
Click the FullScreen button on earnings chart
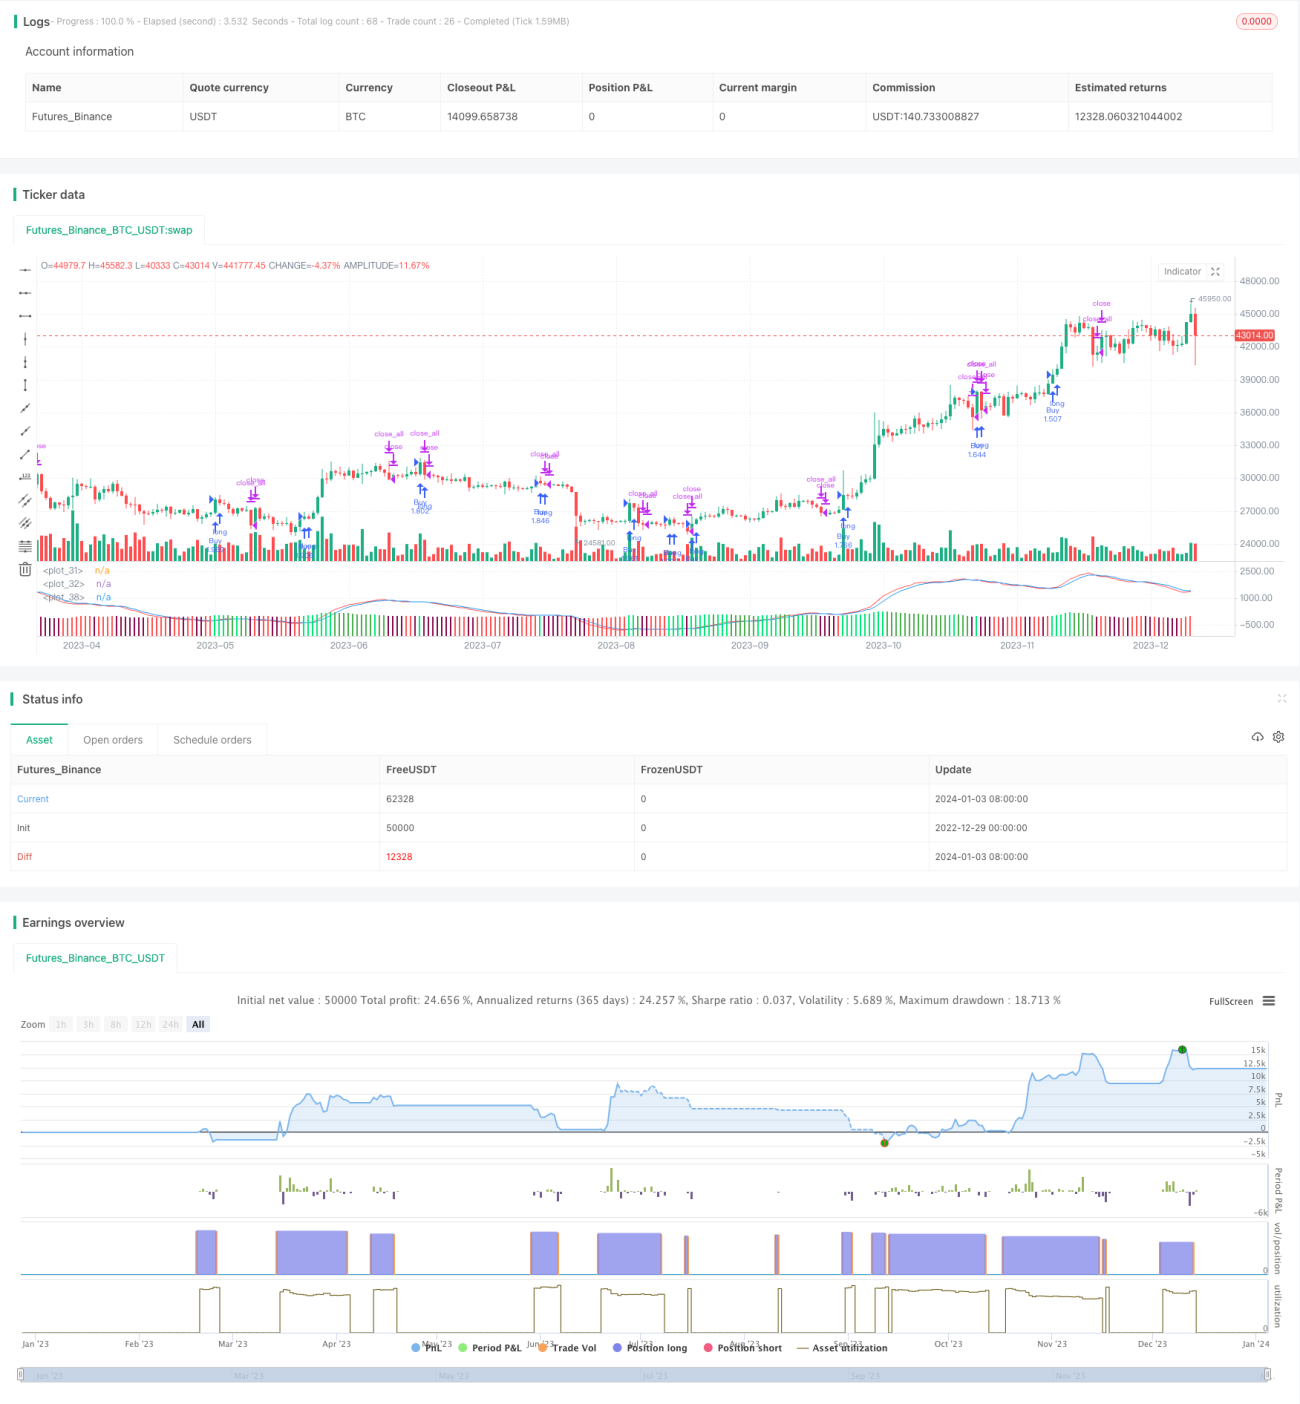[1231, 1001]
